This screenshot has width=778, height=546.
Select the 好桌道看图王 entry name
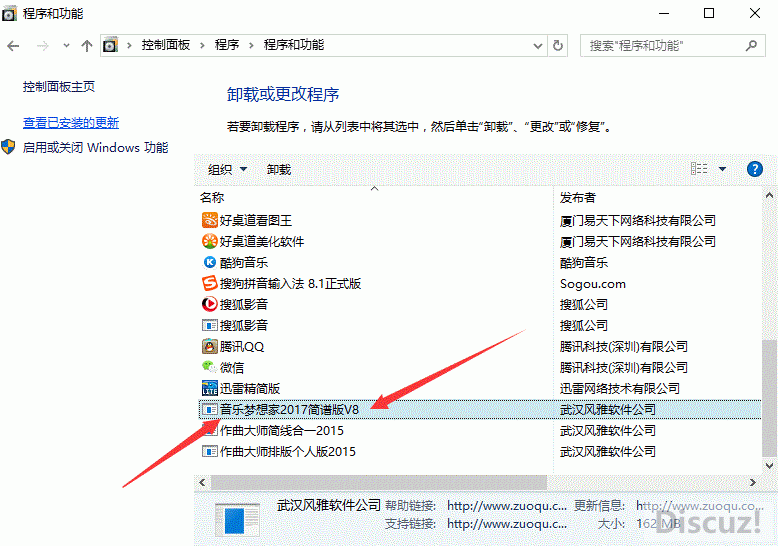point(256,220)
